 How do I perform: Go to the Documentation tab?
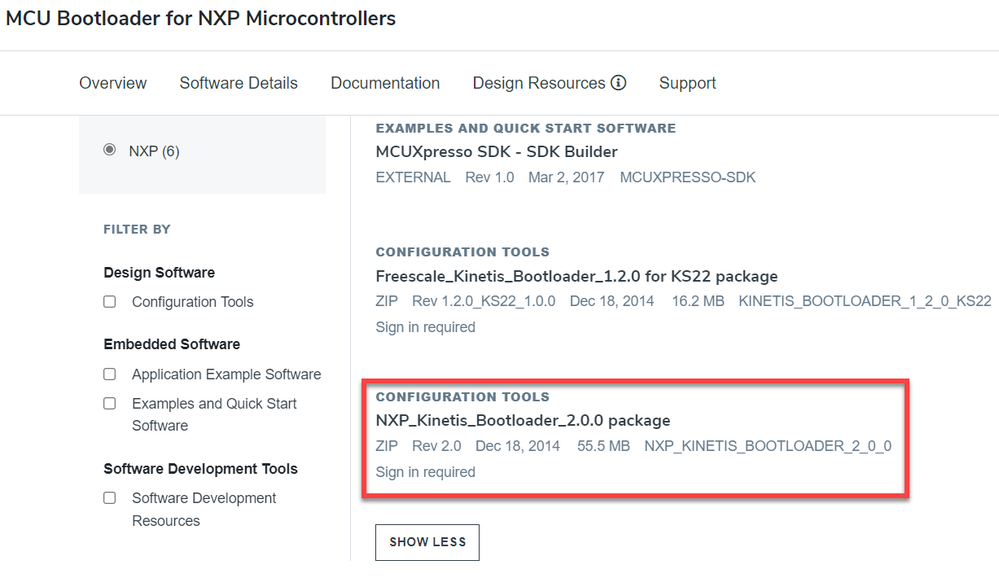point(385,83)
